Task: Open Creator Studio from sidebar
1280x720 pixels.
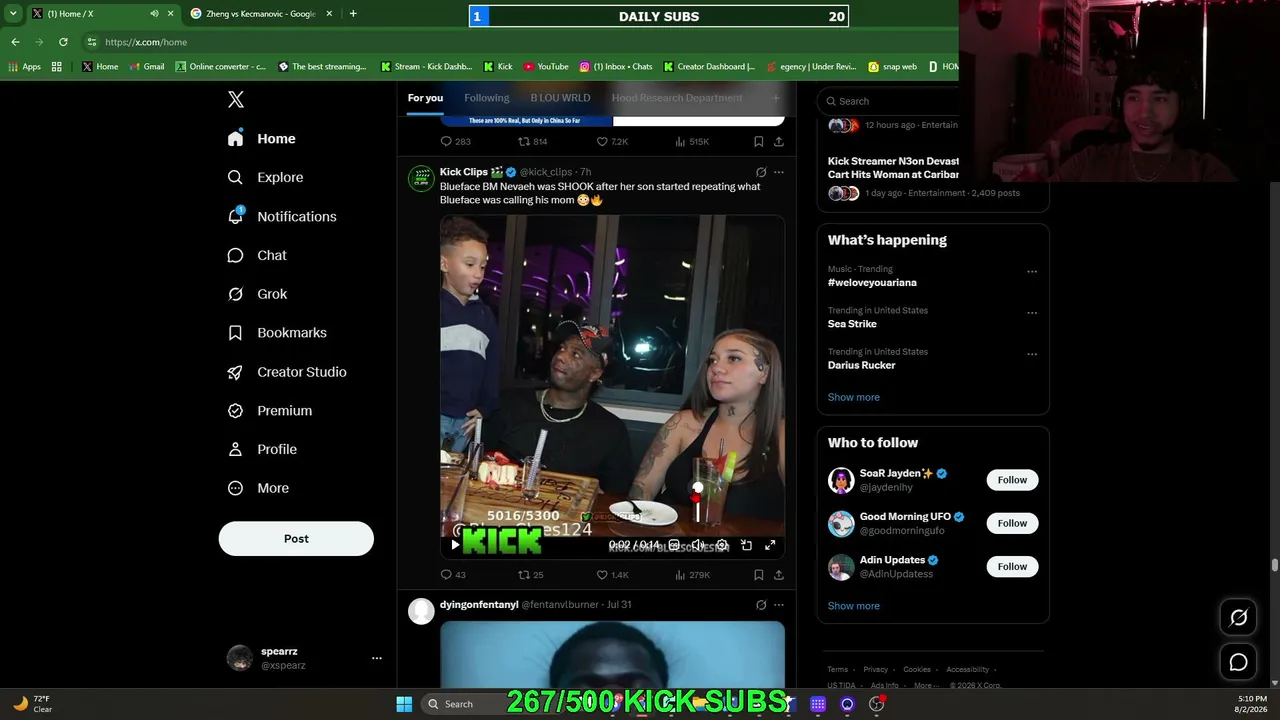Action: point(287,372)
